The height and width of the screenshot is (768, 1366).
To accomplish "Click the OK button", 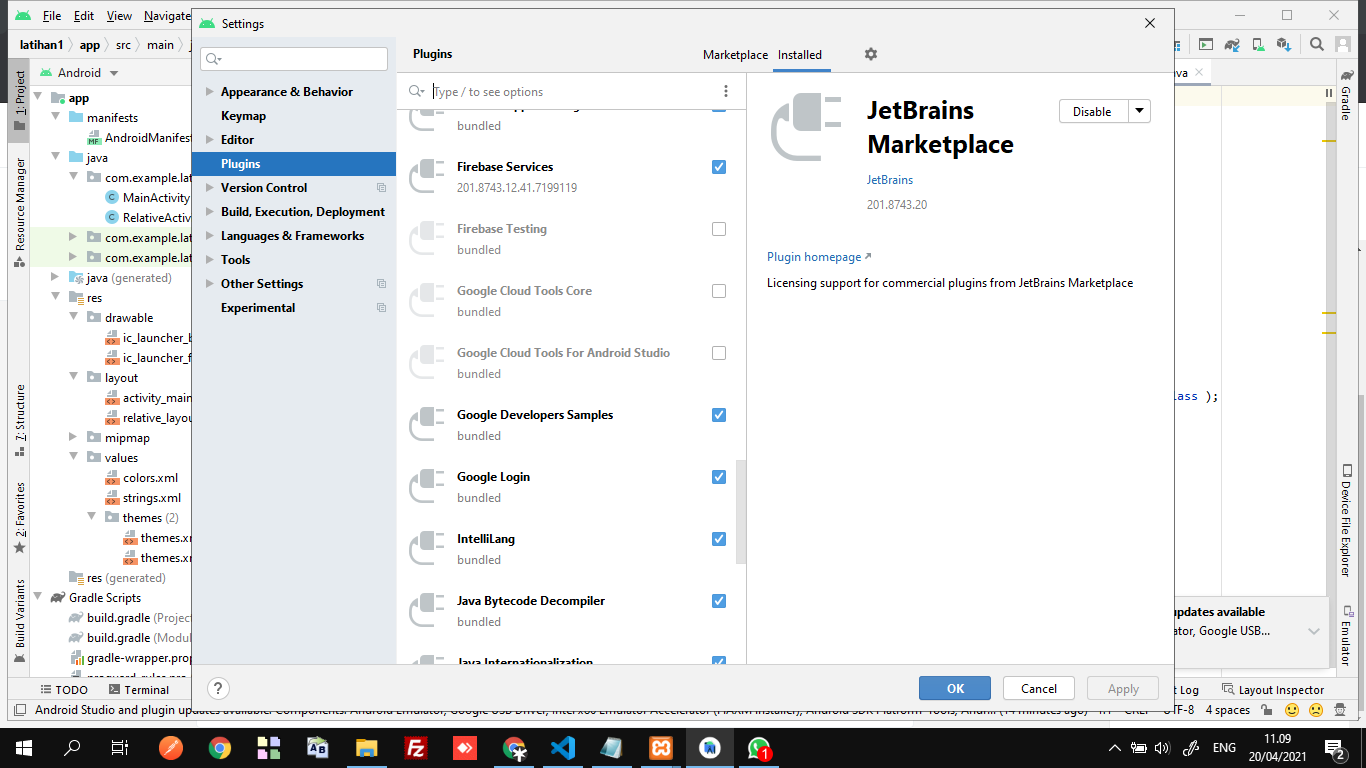I will tap(955, 688).
